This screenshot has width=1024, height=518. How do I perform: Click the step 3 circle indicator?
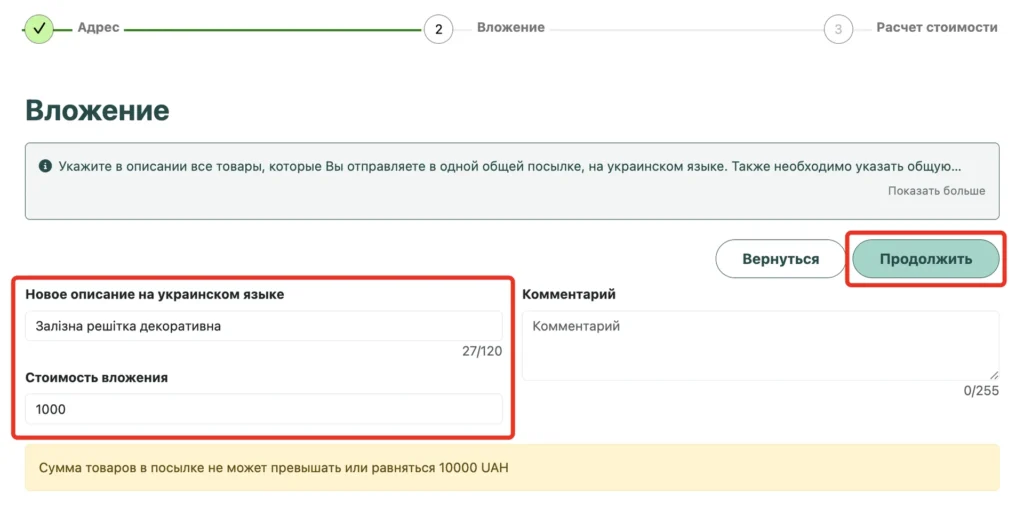838,29
